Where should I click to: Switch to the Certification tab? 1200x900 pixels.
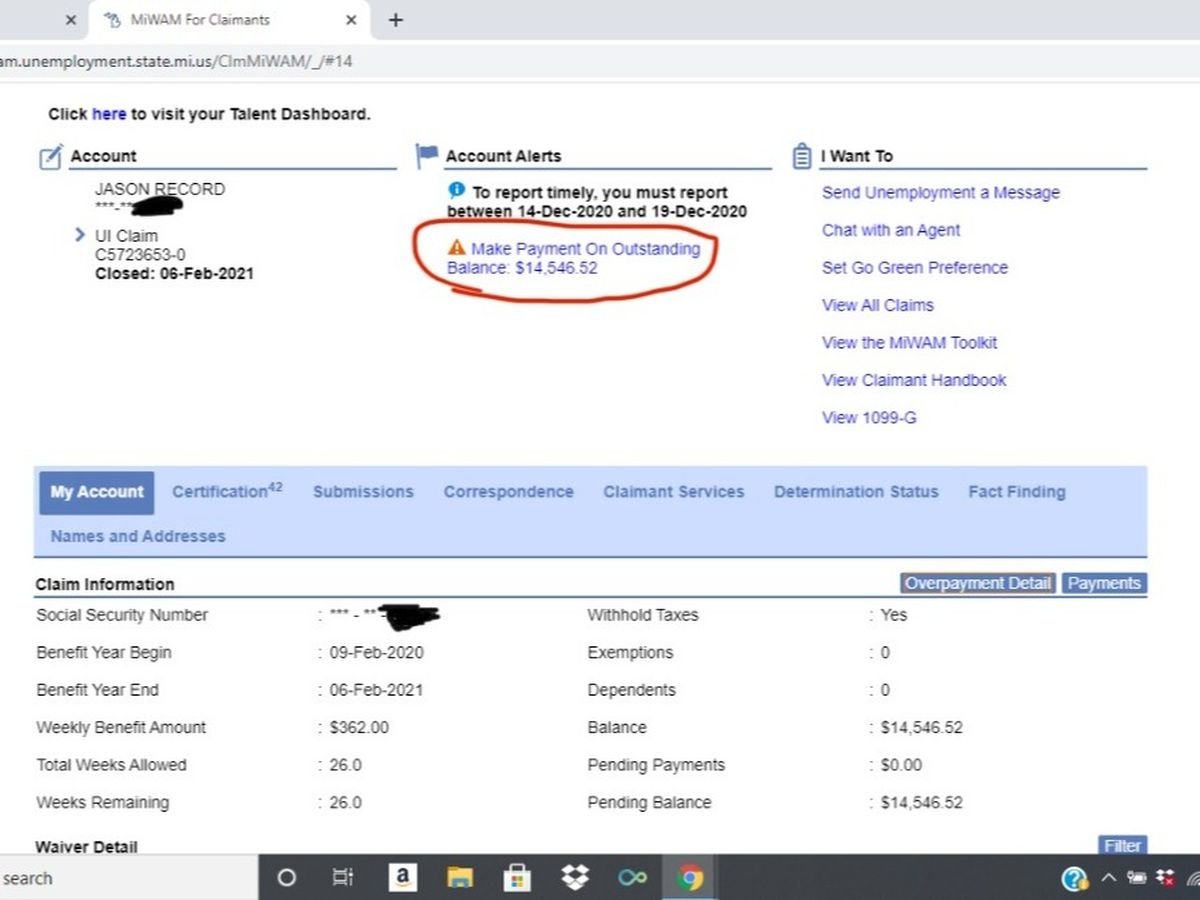click(227, 491)
